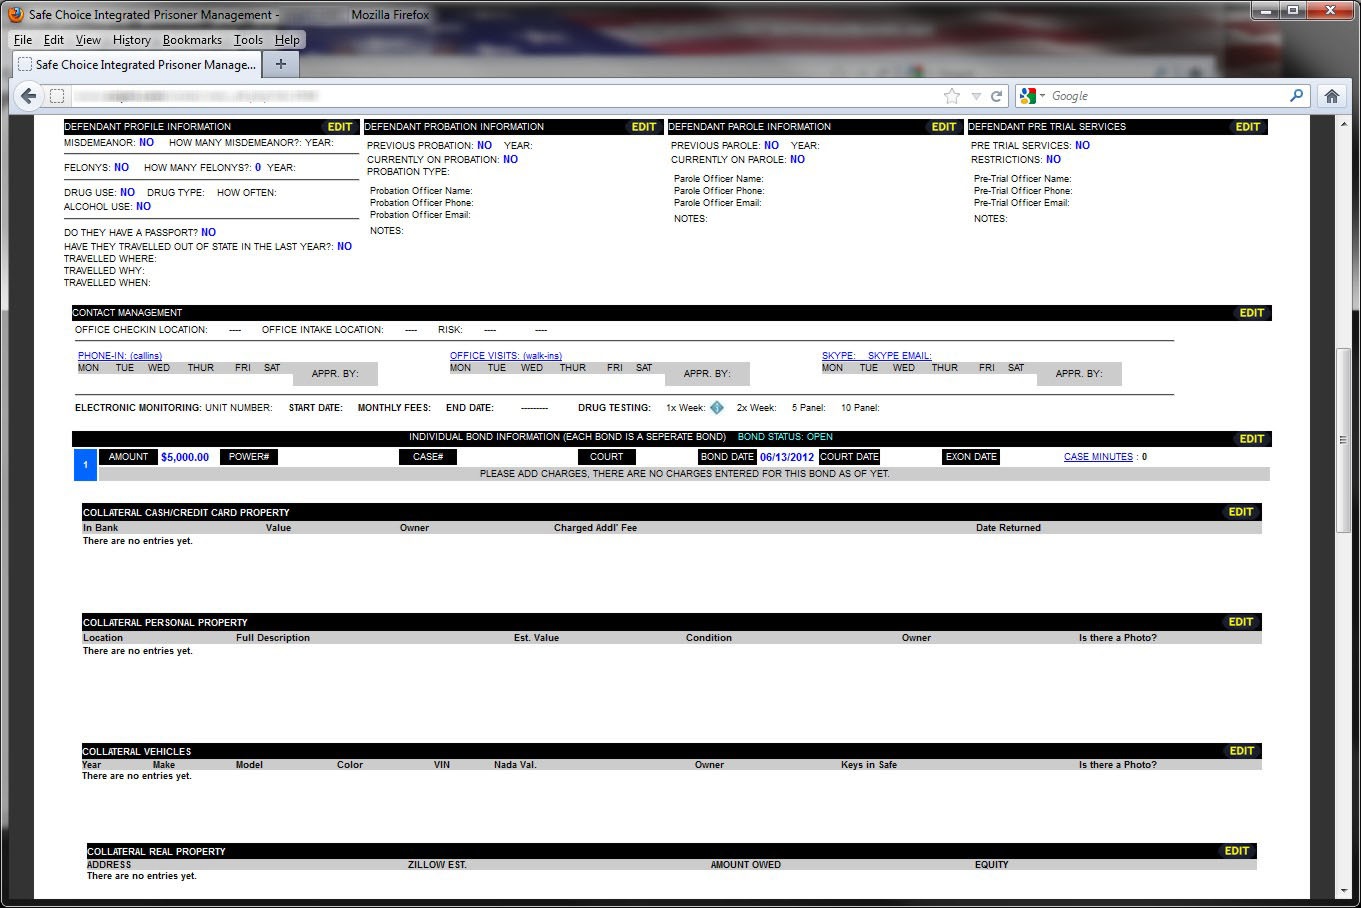1361x908 pixels.
Task: Reload the page with the refresh icon
Action: [x=996, y=96]
